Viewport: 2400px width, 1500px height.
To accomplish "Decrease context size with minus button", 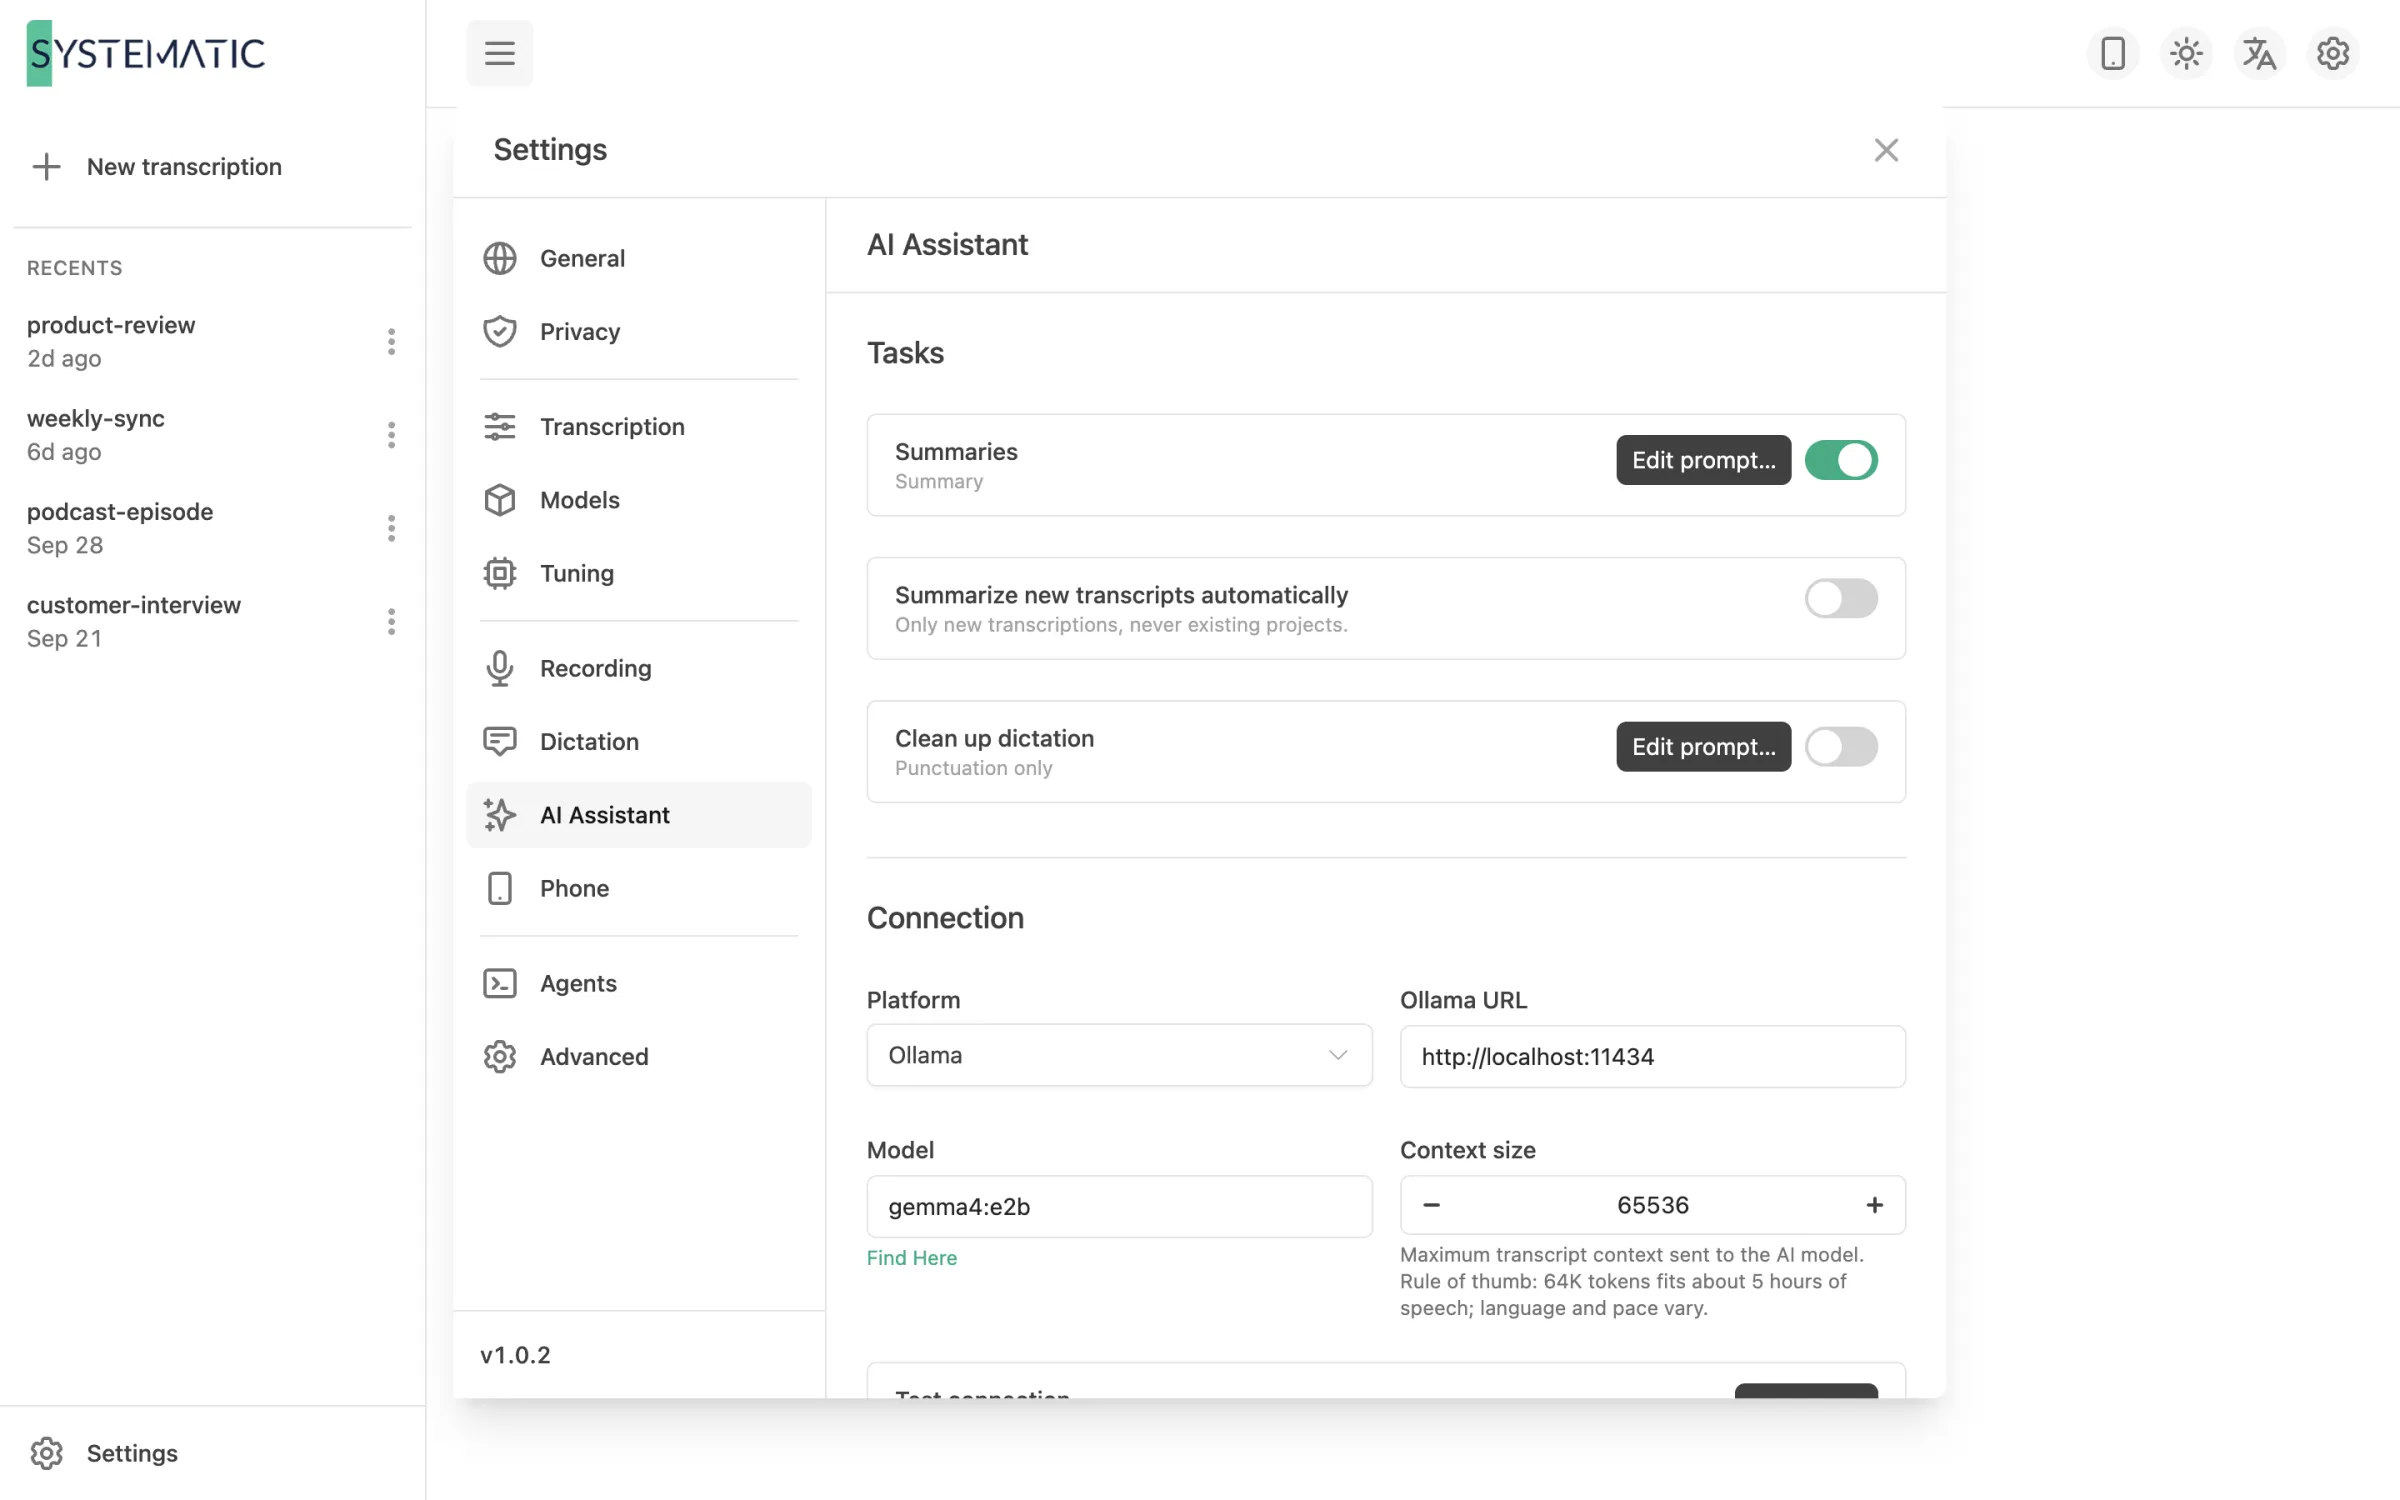I will click(1431, 1205).
